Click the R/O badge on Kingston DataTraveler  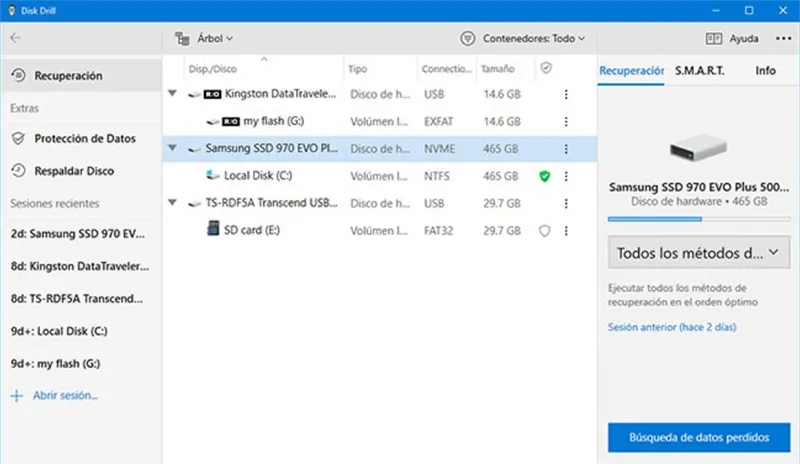pyautogui.click(x=212, y=94)
